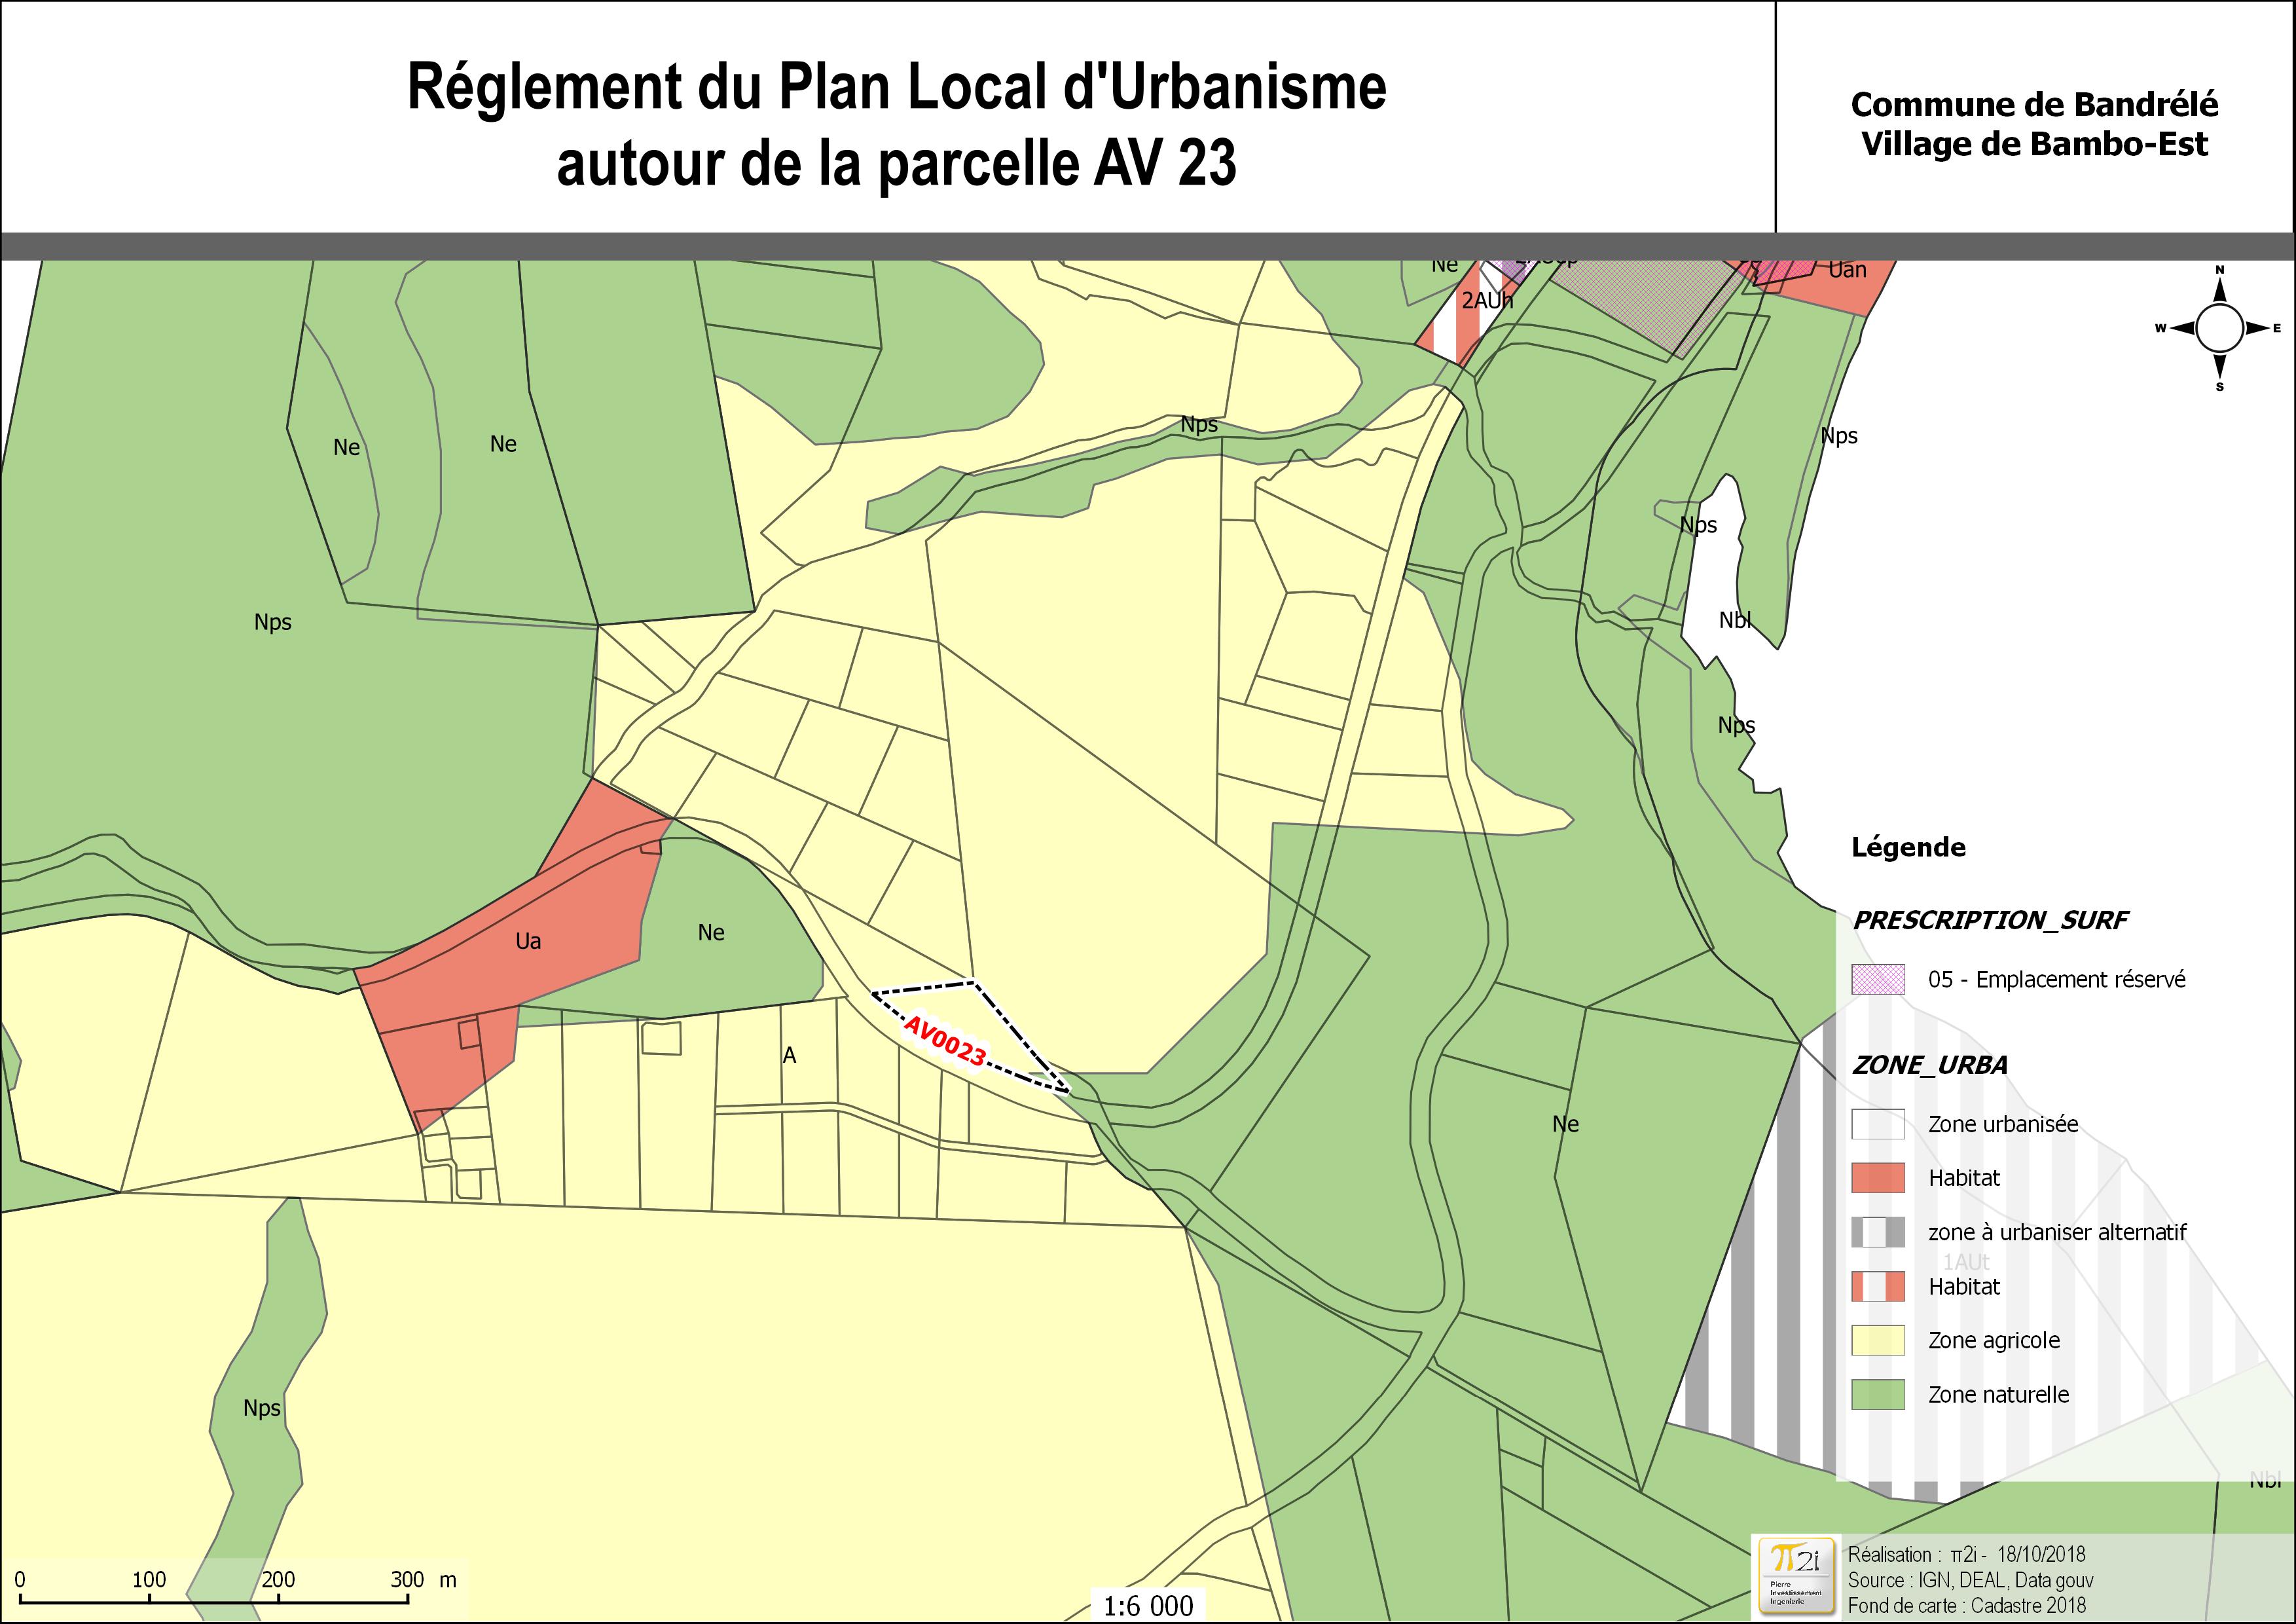Select the solid red Habitat legend swatch
Image resolution: width=2296 pixels, height=1624 pixels.
pyautogui.click(x=1877, y=1178)
